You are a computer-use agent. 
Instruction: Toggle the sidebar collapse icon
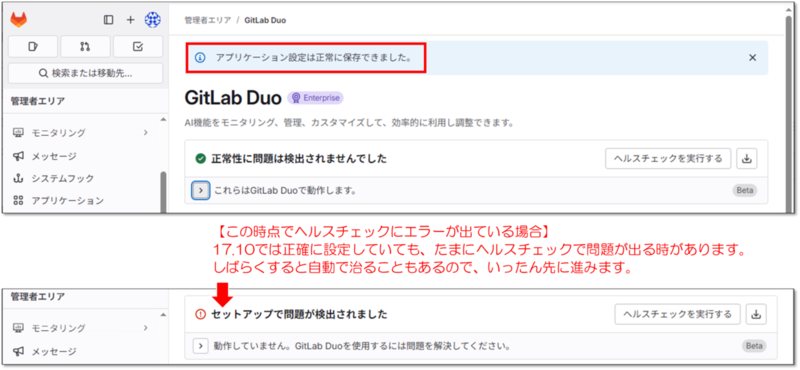(108, 20)
